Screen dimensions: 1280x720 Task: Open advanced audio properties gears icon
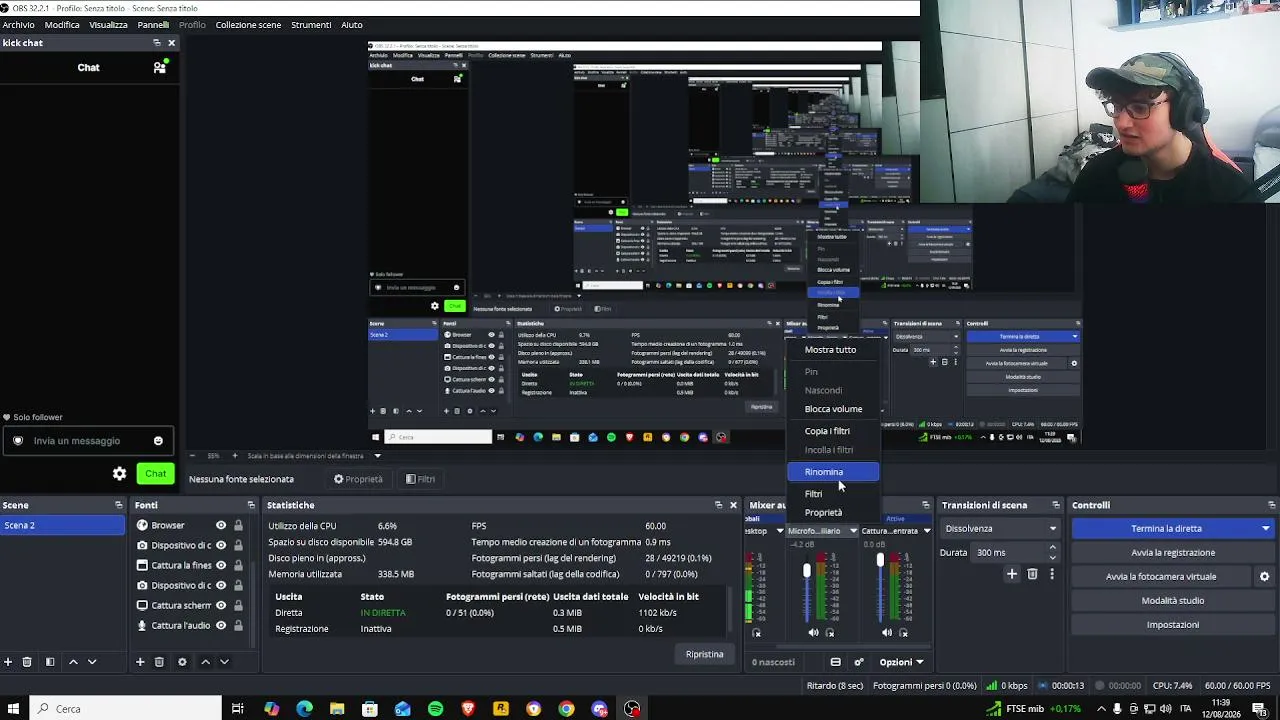858,662
